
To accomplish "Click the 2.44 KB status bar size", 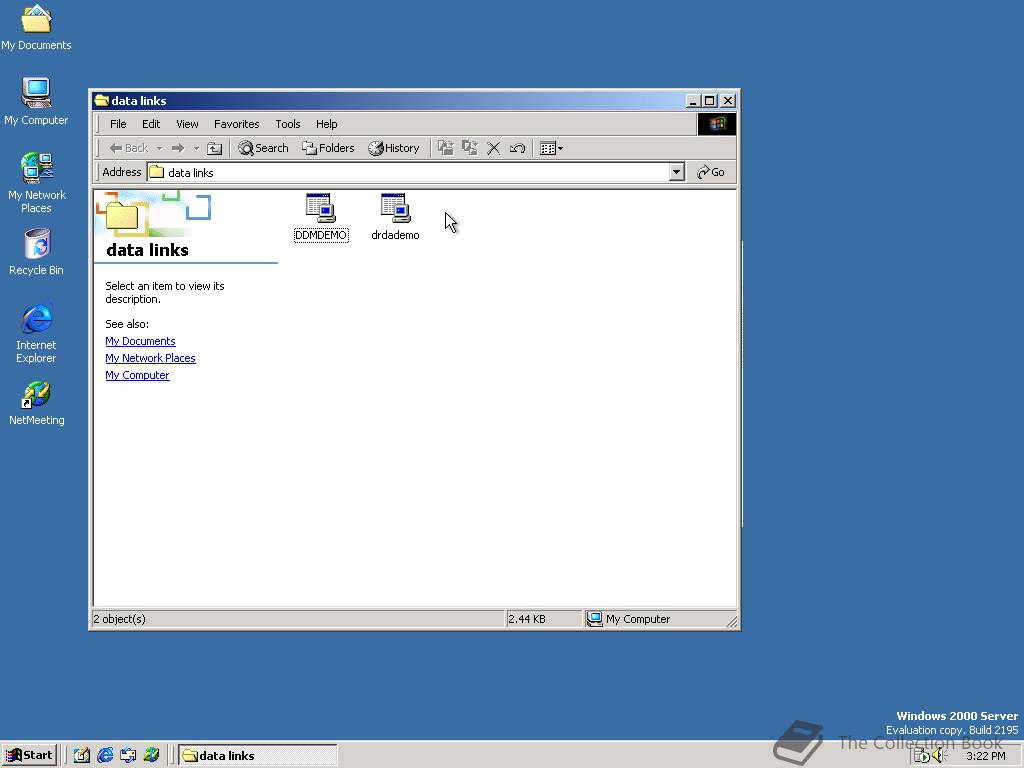I will tap(527, 619).
